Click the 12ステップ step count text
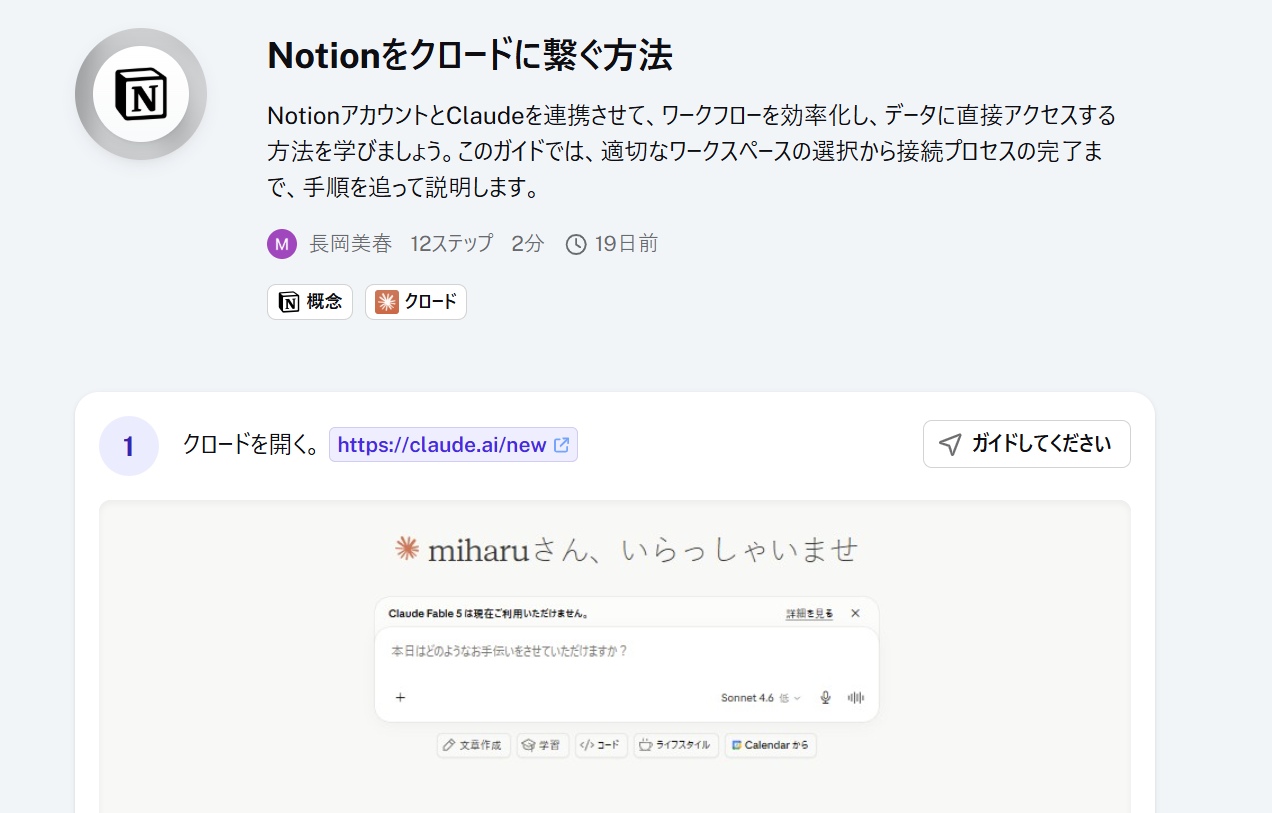The image size is (1272, 813). click(x=452, y=244)
